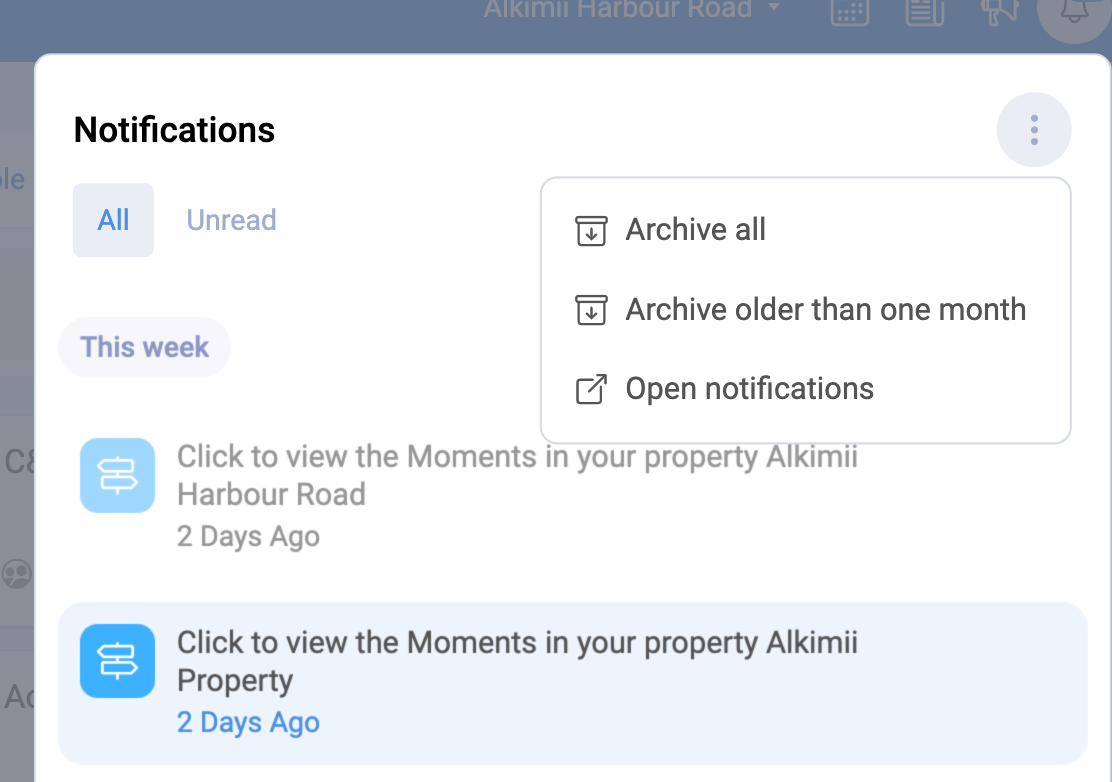Select Open notifications menu entry

click(x=749, y=388)
